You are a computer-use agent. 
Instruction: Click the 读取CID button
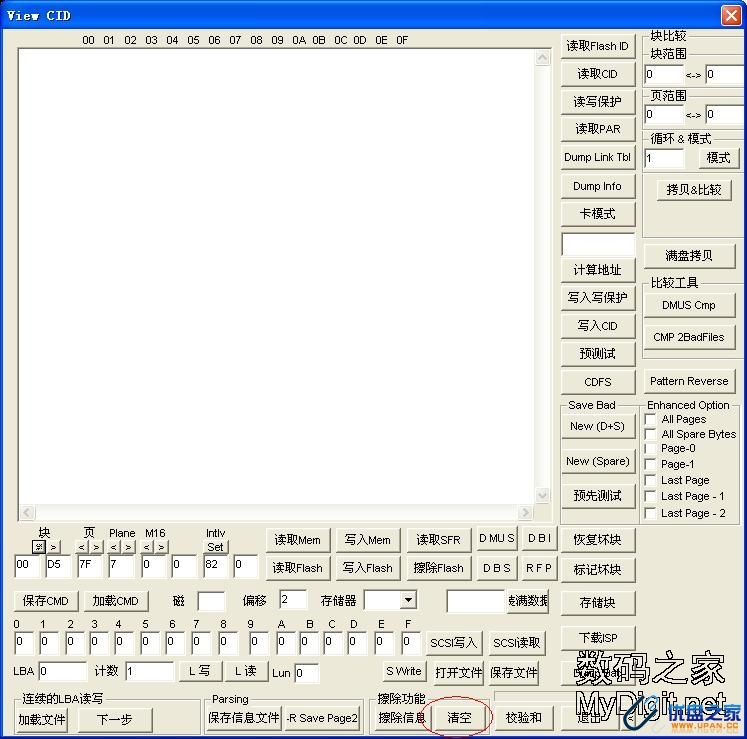[x=598, y=74]
